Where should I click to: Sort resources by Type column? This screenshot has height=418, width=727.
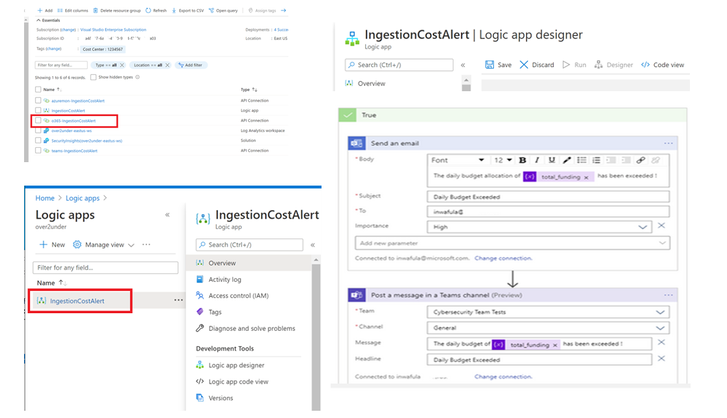pos(249,89)
